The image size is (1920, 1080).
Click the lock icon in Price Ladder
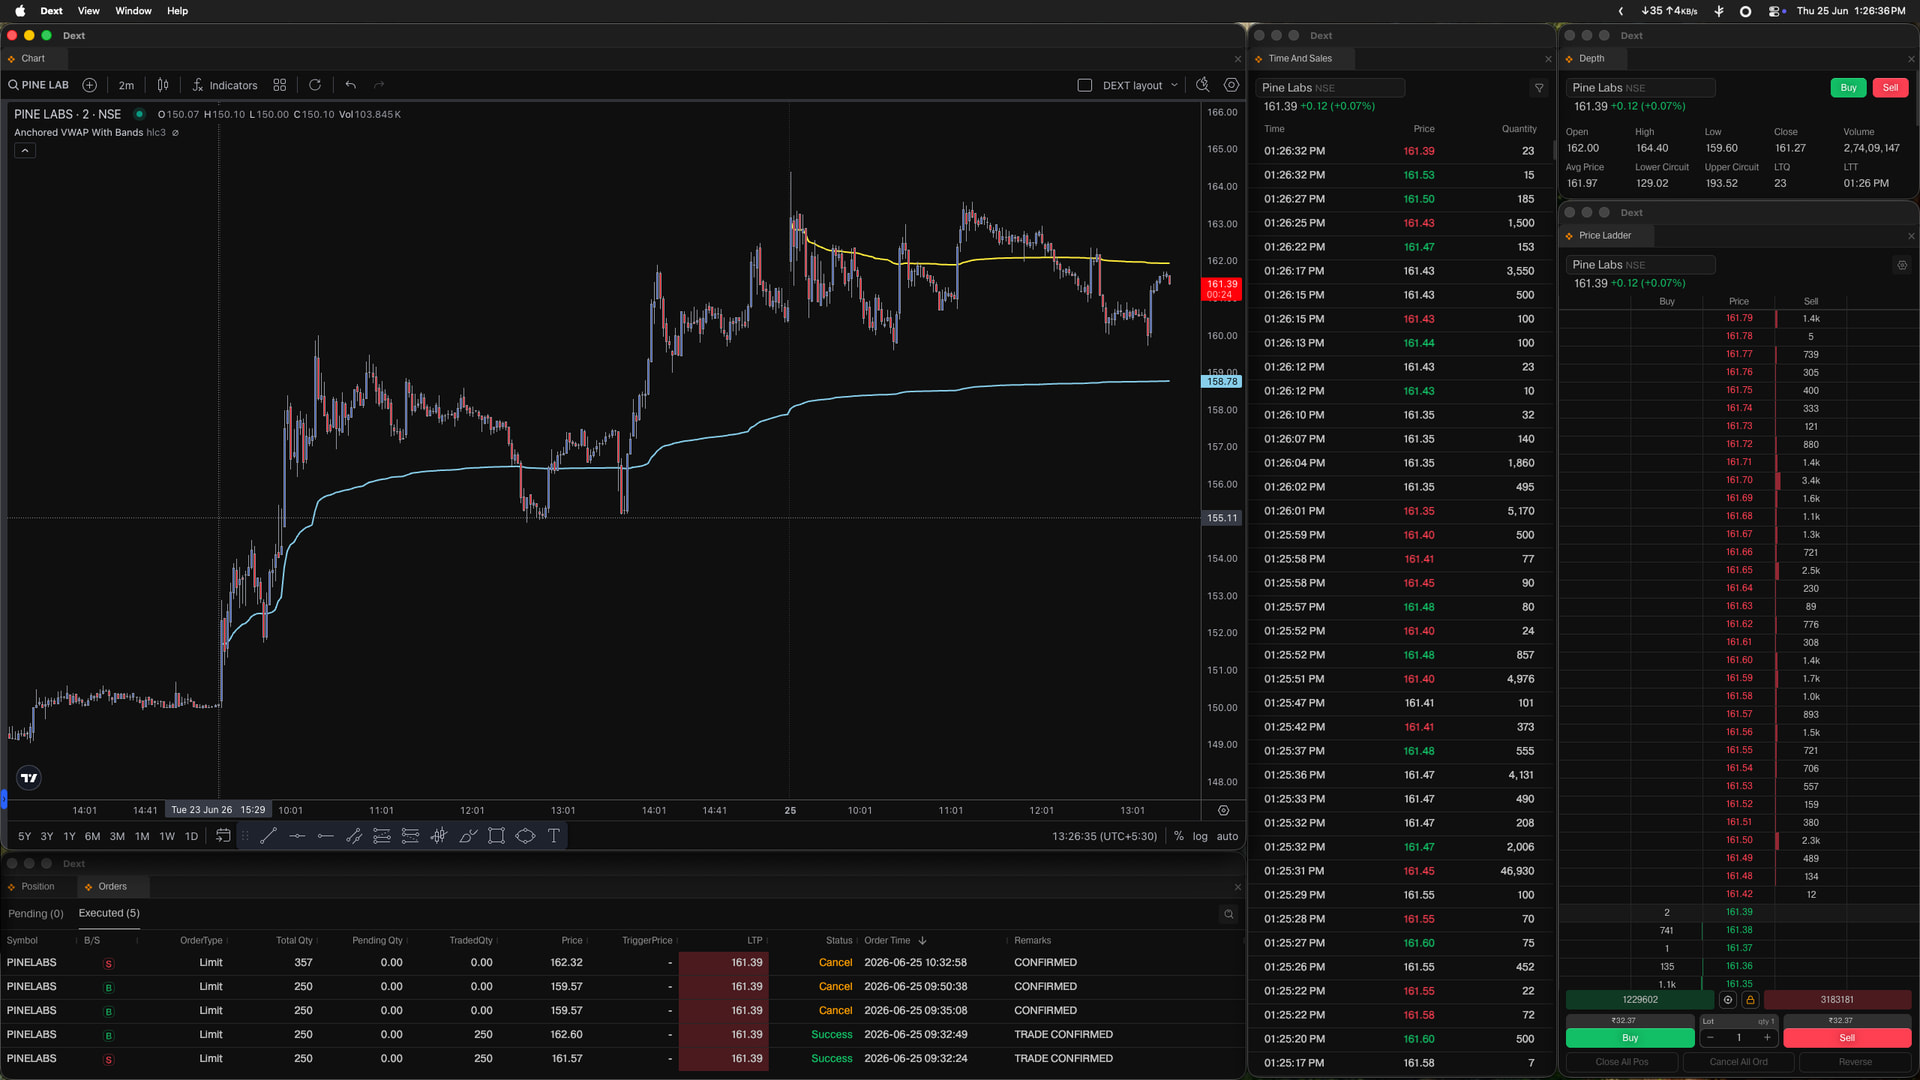(x=1750, y=1000)
